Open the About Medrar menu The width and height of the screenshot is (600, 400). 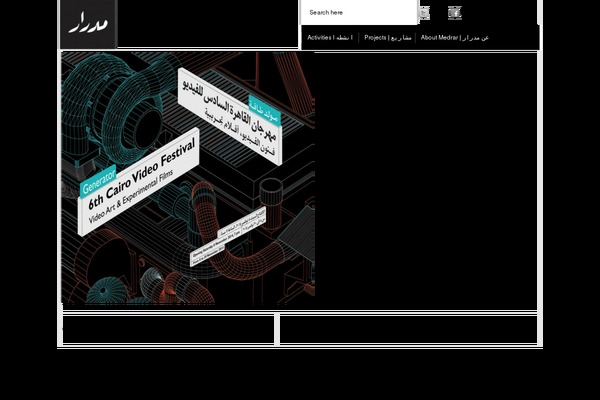pyautogui.click(x=455, y=38)
